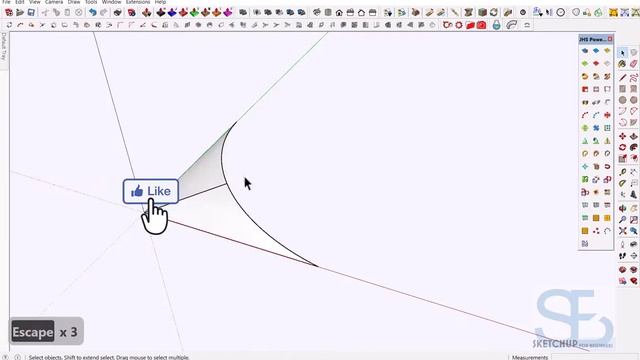The height and width of the screenshot is (360, 640).
Task: Select the Circle tool
Action: point(622,100)
